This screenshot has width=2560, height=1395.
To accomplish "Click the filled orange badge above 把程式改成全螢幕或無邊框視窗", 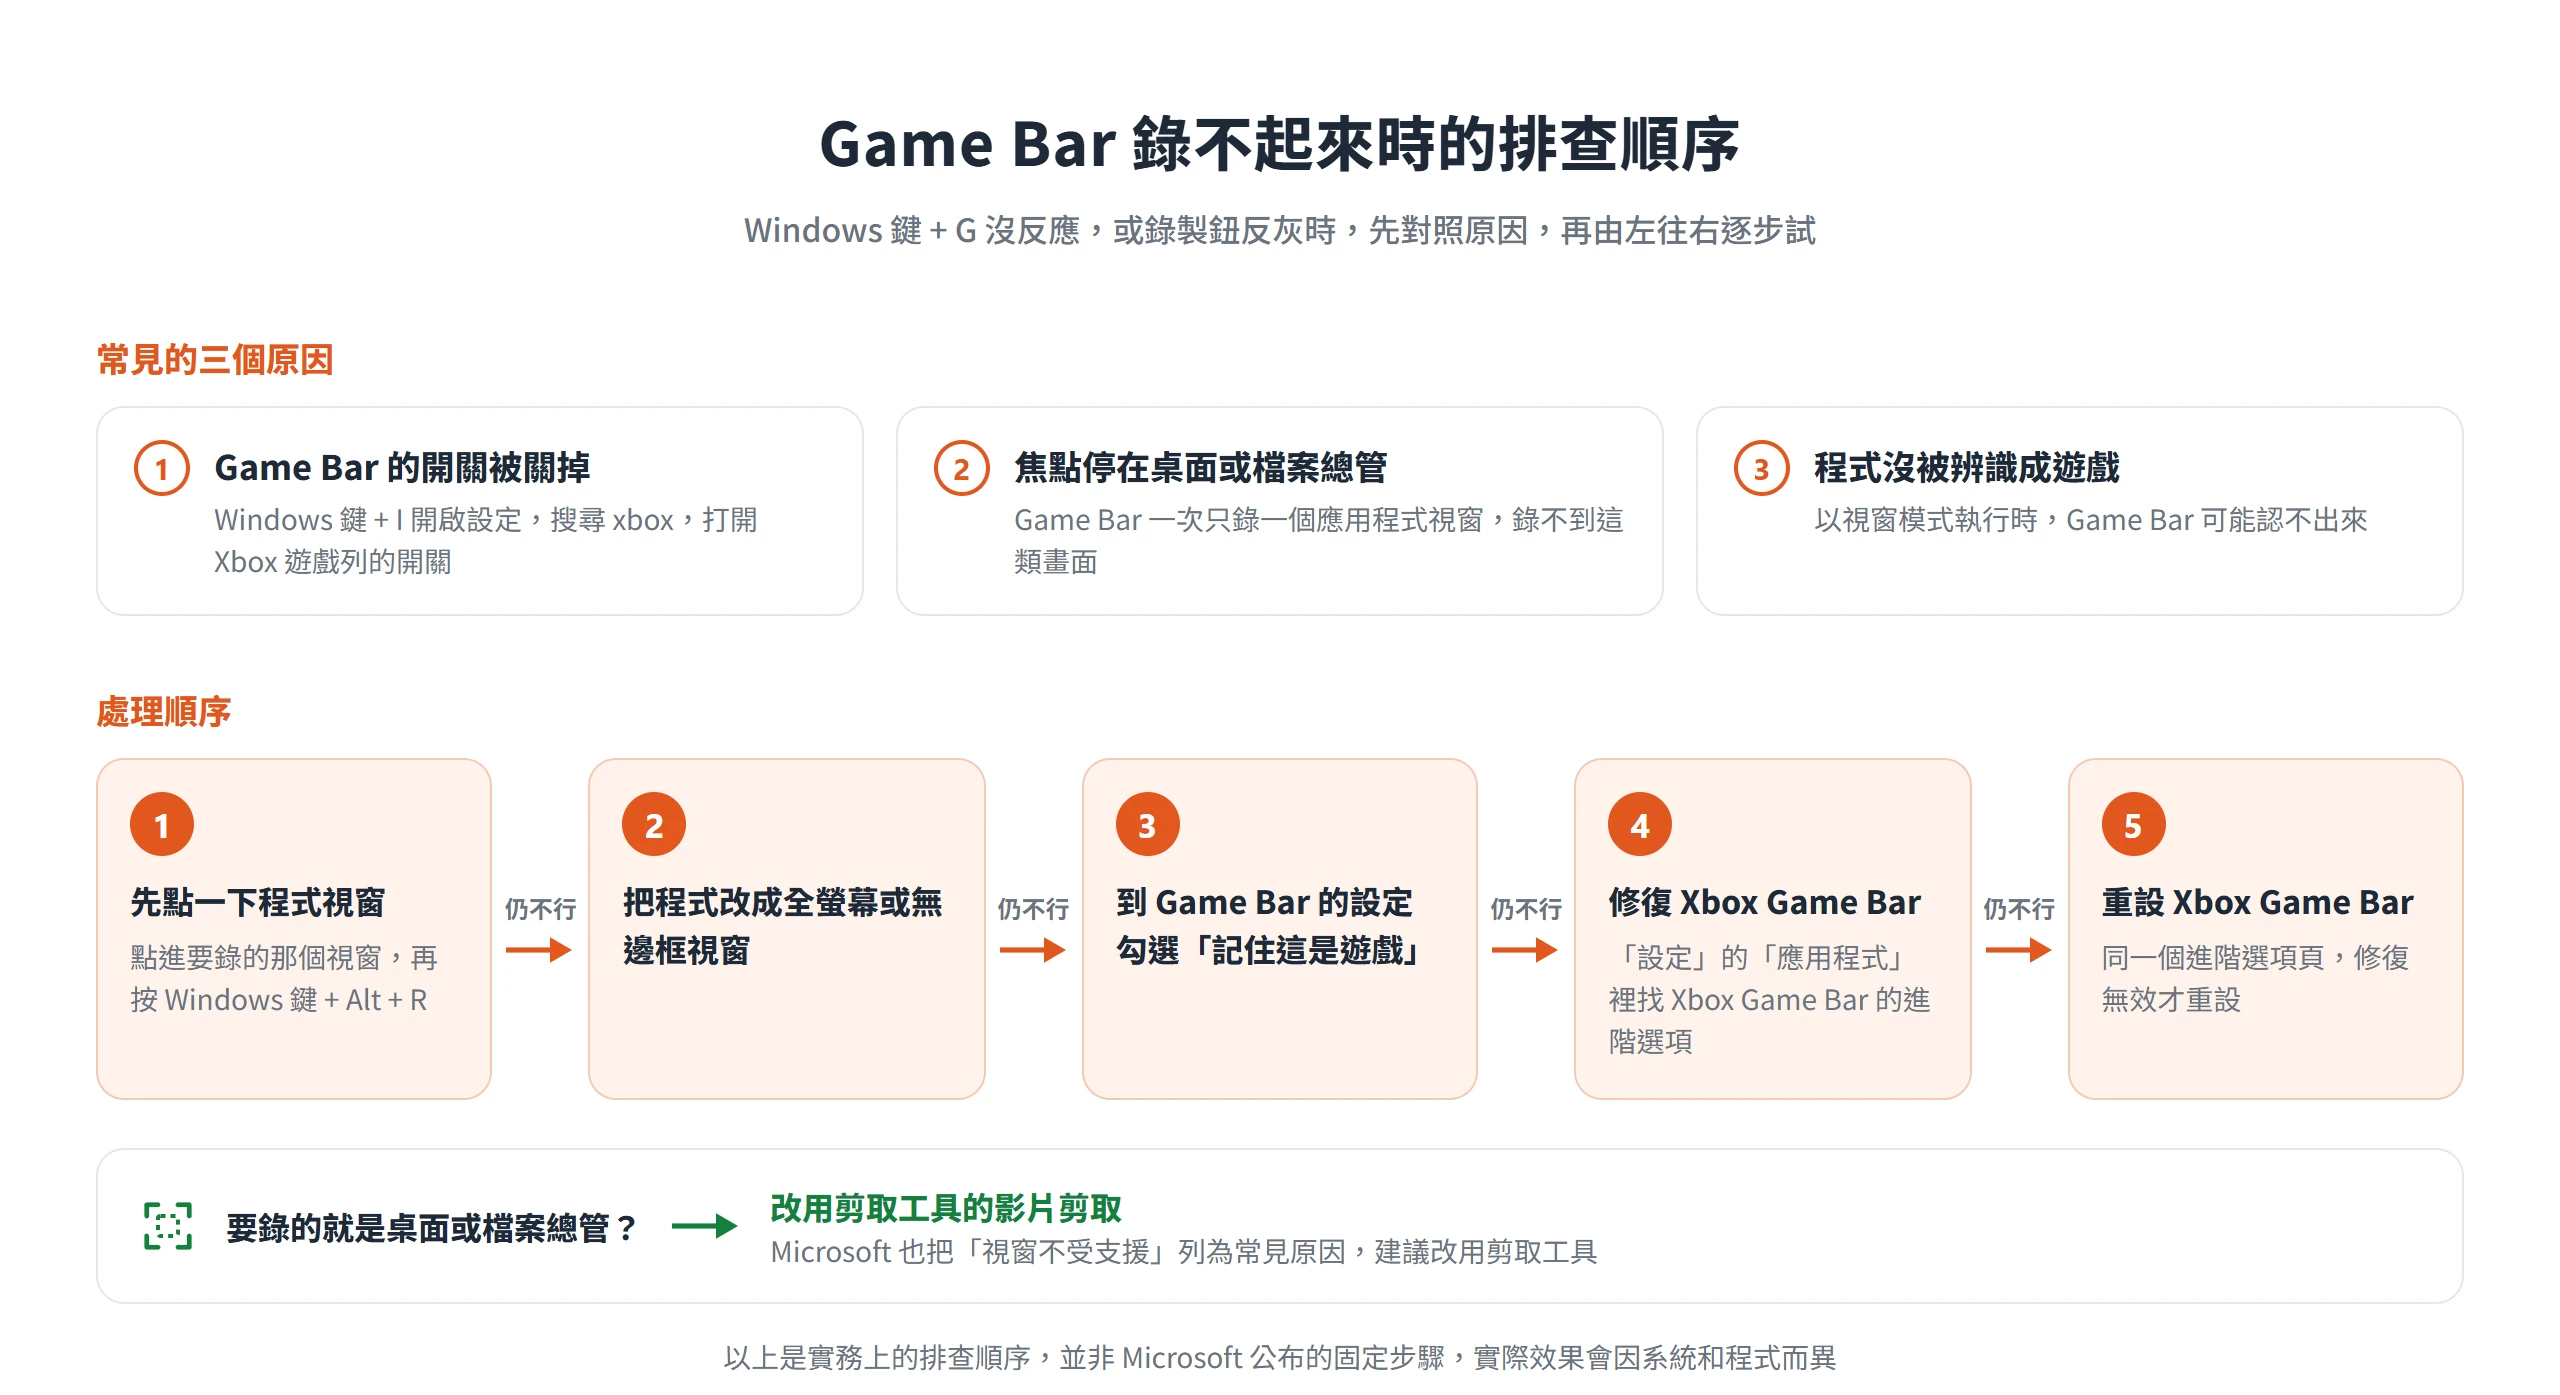I will pos(654,824).
